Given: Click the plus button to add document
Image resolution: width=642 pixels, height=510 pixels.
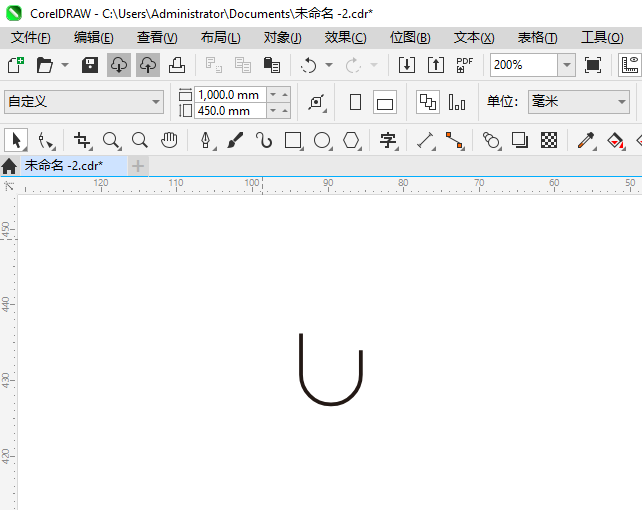Looking at the screenshot, I should point(138,166).
